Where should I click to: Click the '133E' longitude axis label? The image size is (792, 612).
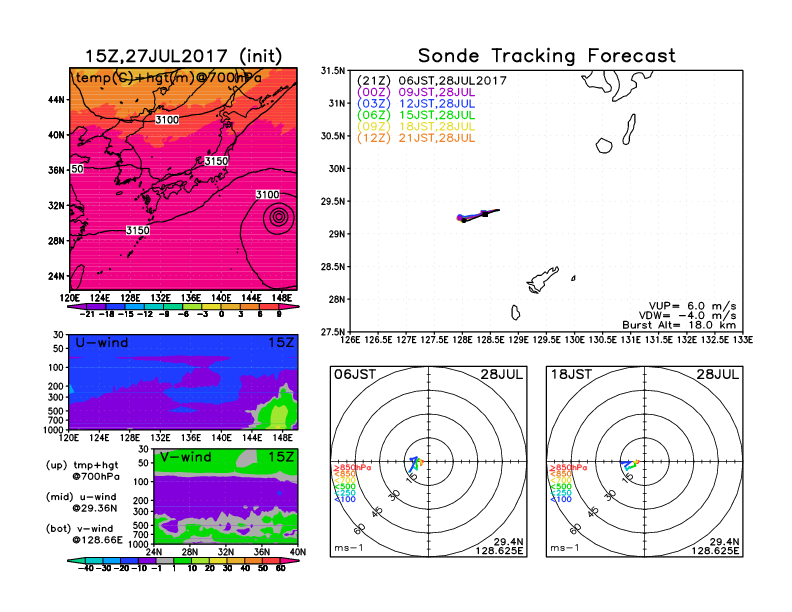pyautogui.click(x=742, y=340)
